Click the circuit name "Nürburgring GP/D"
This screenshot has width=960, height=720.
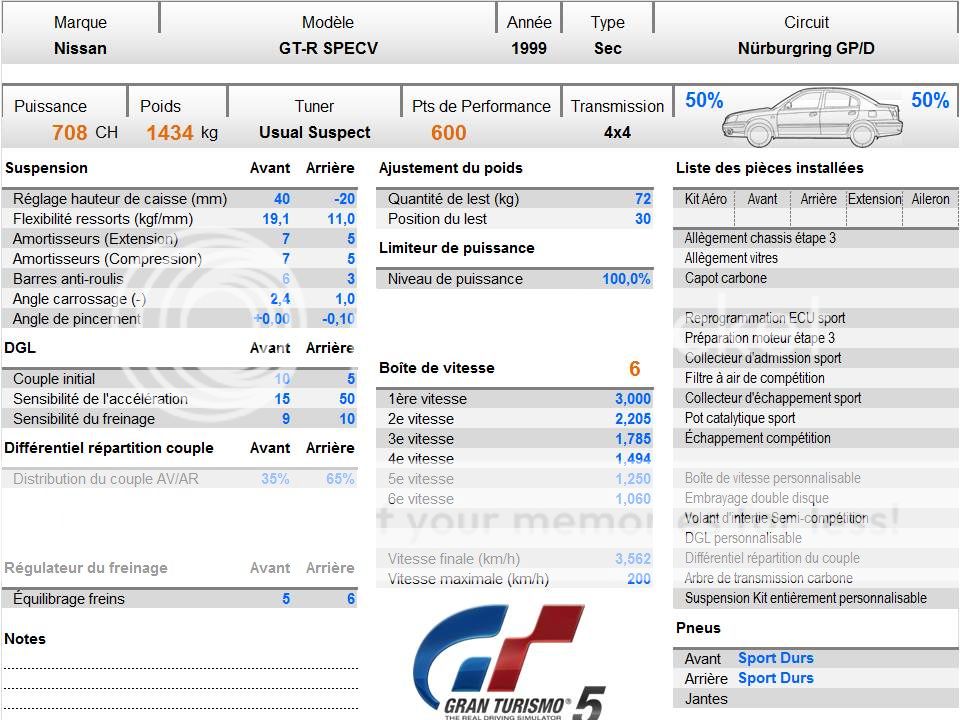(x=806, y=48)
